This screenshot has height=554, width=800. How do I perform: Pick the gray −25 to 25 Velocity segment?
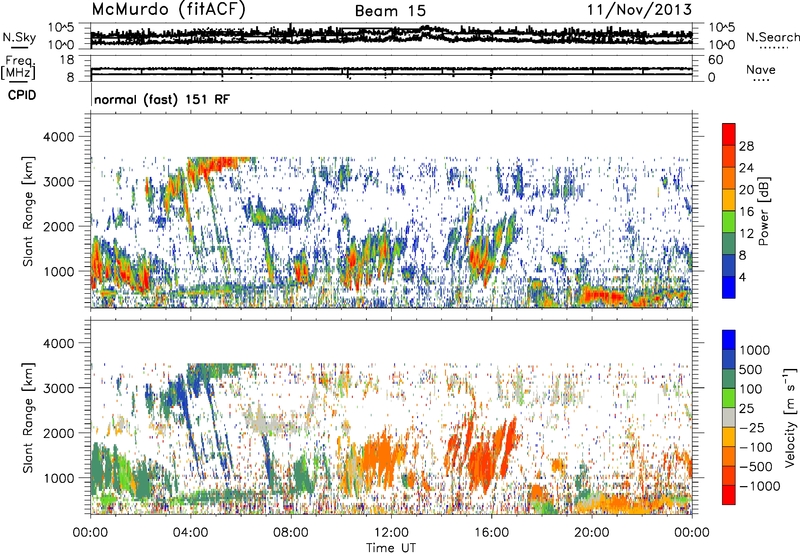729,417
